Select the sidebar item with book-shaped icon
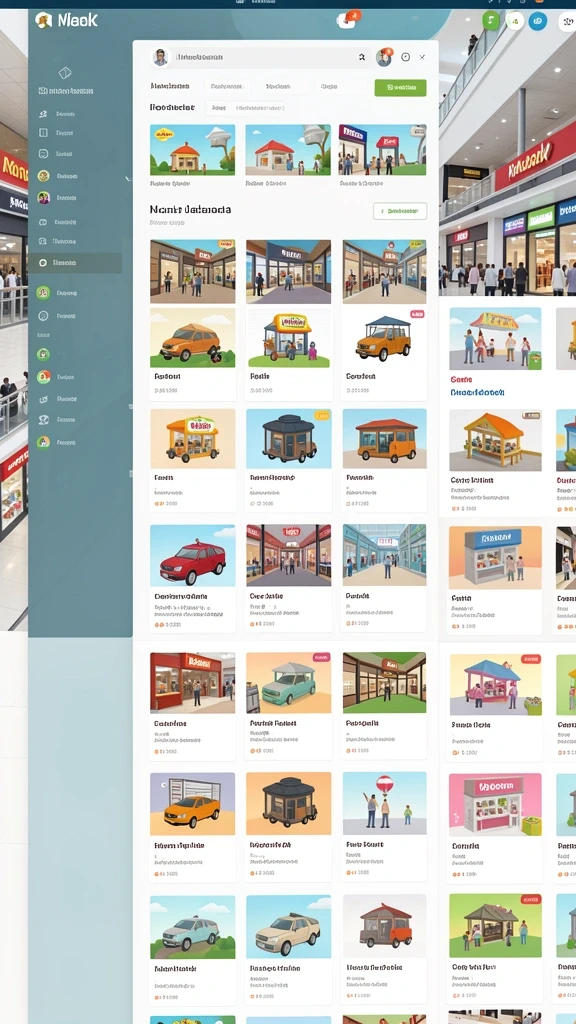This screenshot has width=576, height=1024. pyautogui.click(x=57, y=133)
